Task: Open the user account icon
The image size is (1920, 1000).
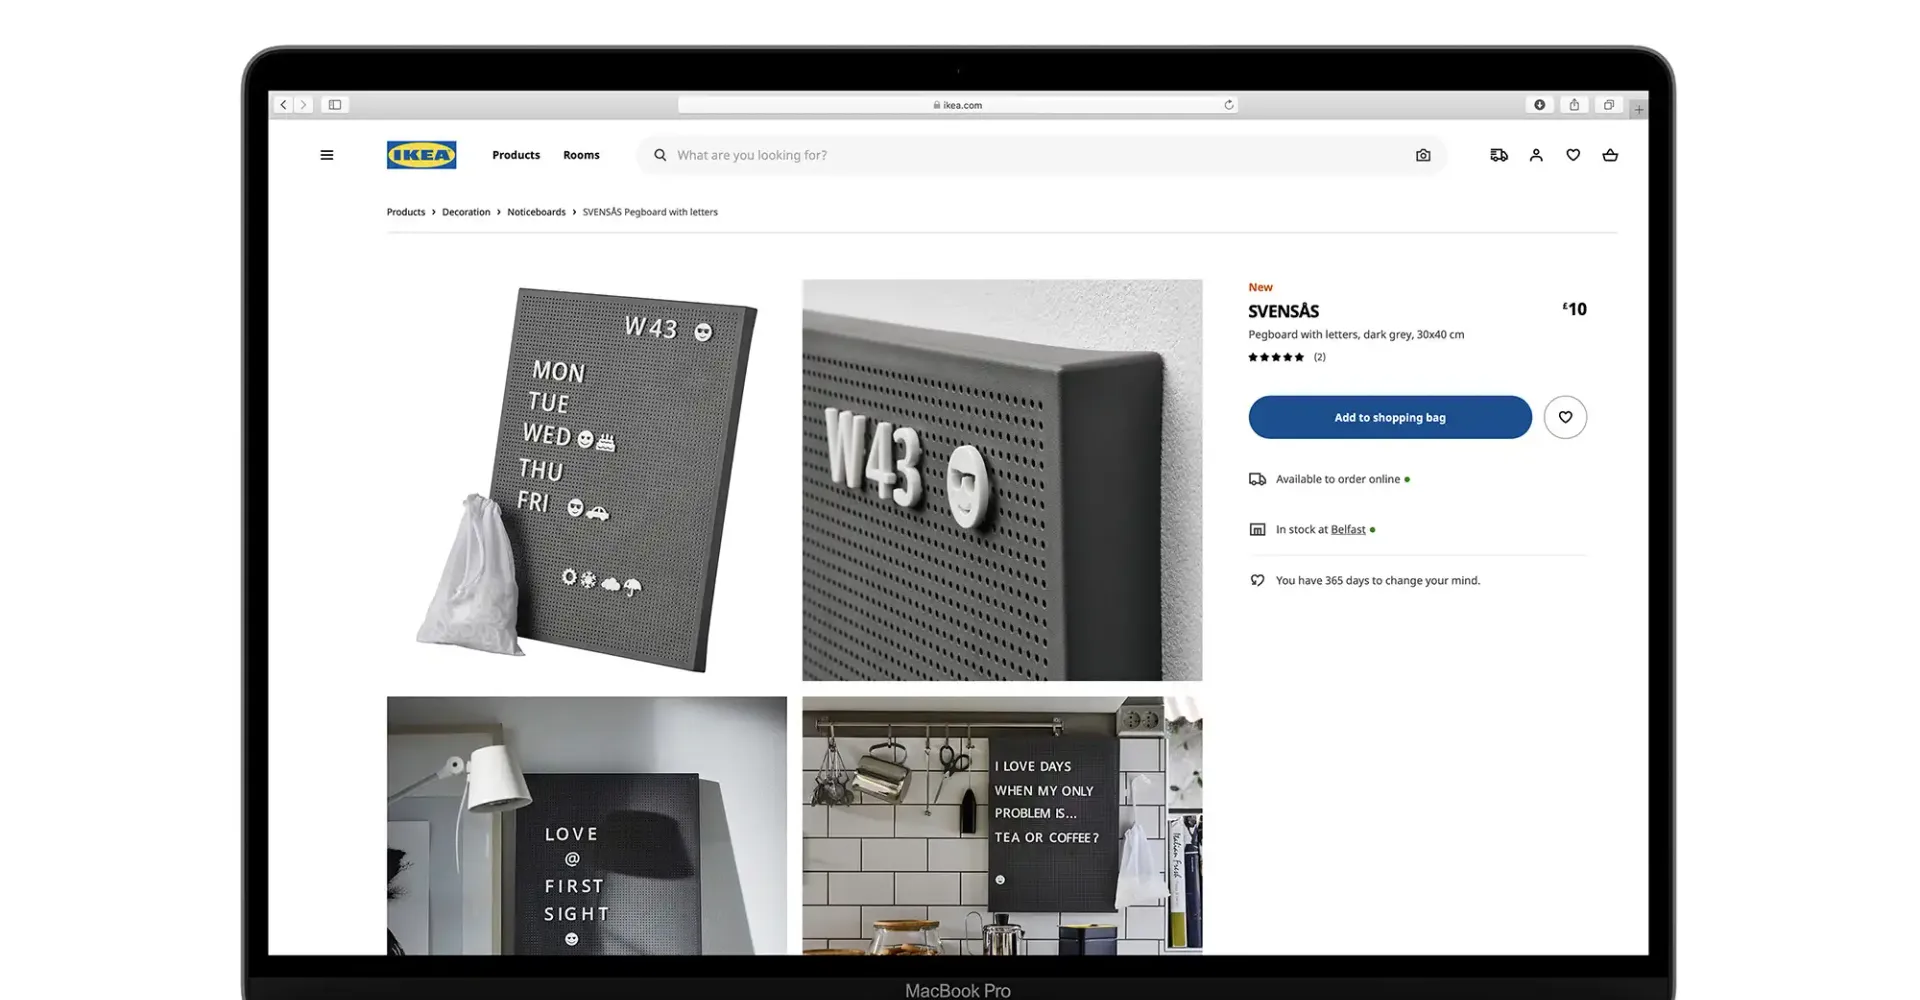Action: tap(1535, 155)
